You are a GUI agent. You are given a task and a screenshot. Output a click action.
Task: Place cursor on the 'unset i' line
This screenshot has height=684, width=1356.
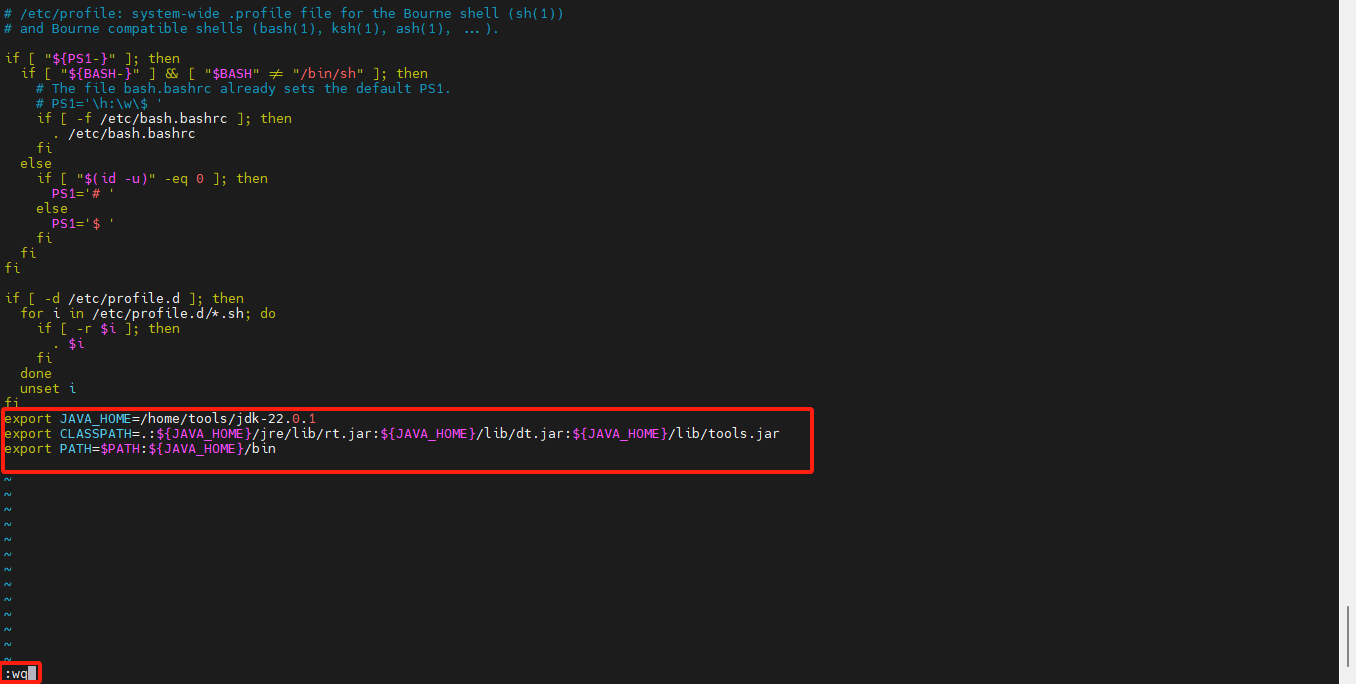tap(48, 388)
